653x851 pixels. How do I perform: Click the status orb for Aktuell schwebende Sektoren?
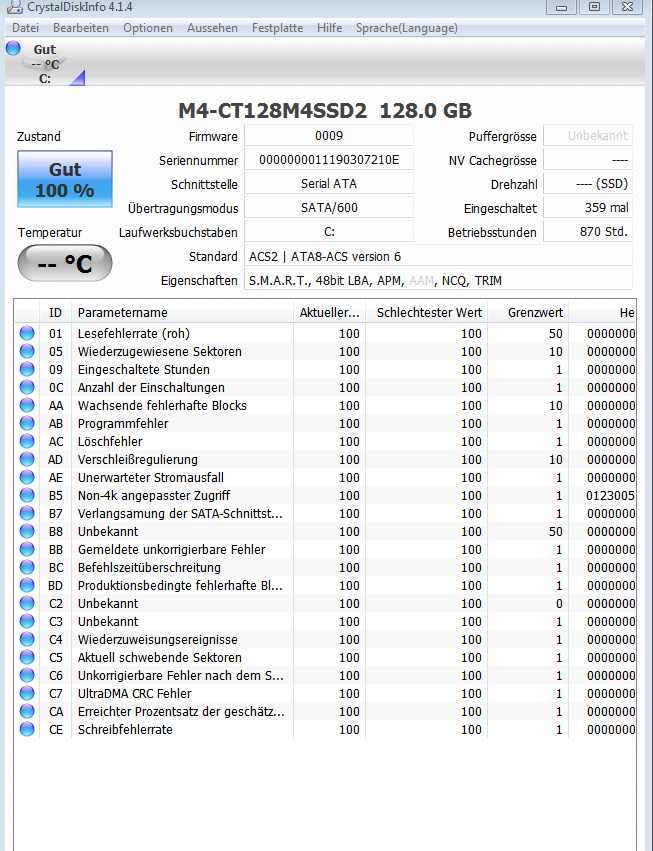click(x=27, y=657)
